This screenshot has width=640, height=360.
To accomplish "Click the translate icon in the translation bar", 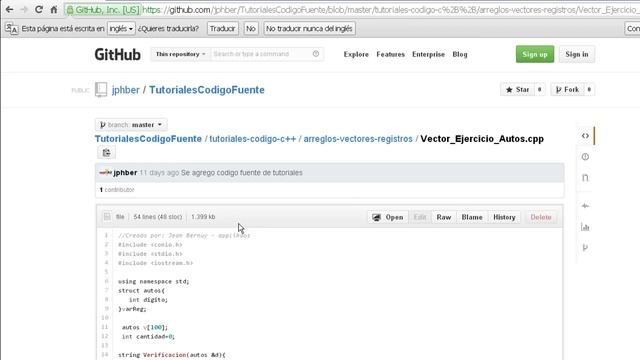I will [11, 29].
